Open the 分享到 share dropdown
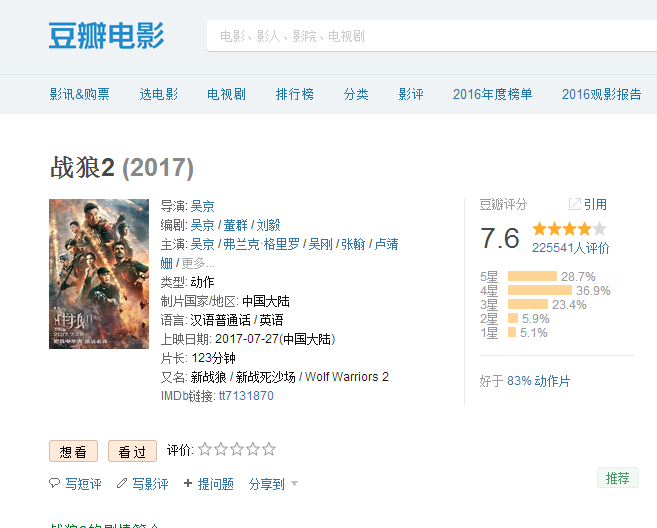Screen dimensions: 657x528 [x=273, y=484]
